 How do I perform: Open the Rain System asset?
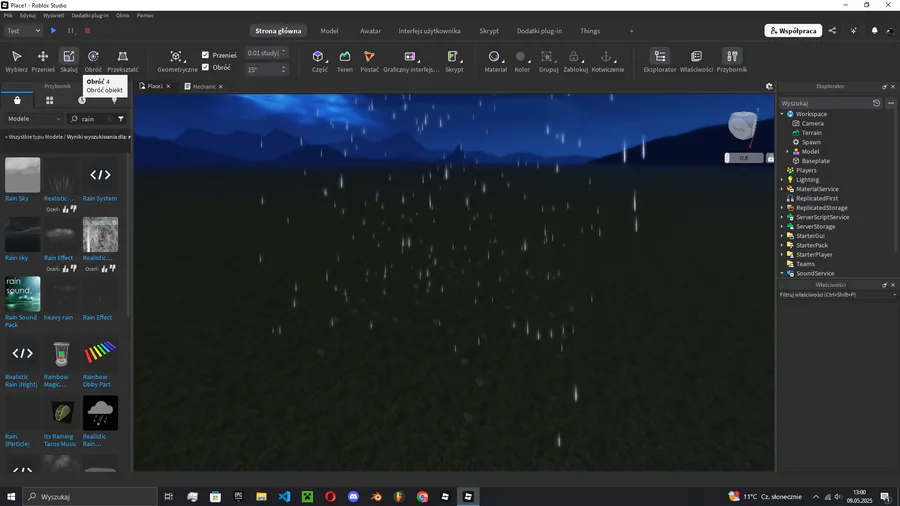pyautogui.click(x=100, y=180)
